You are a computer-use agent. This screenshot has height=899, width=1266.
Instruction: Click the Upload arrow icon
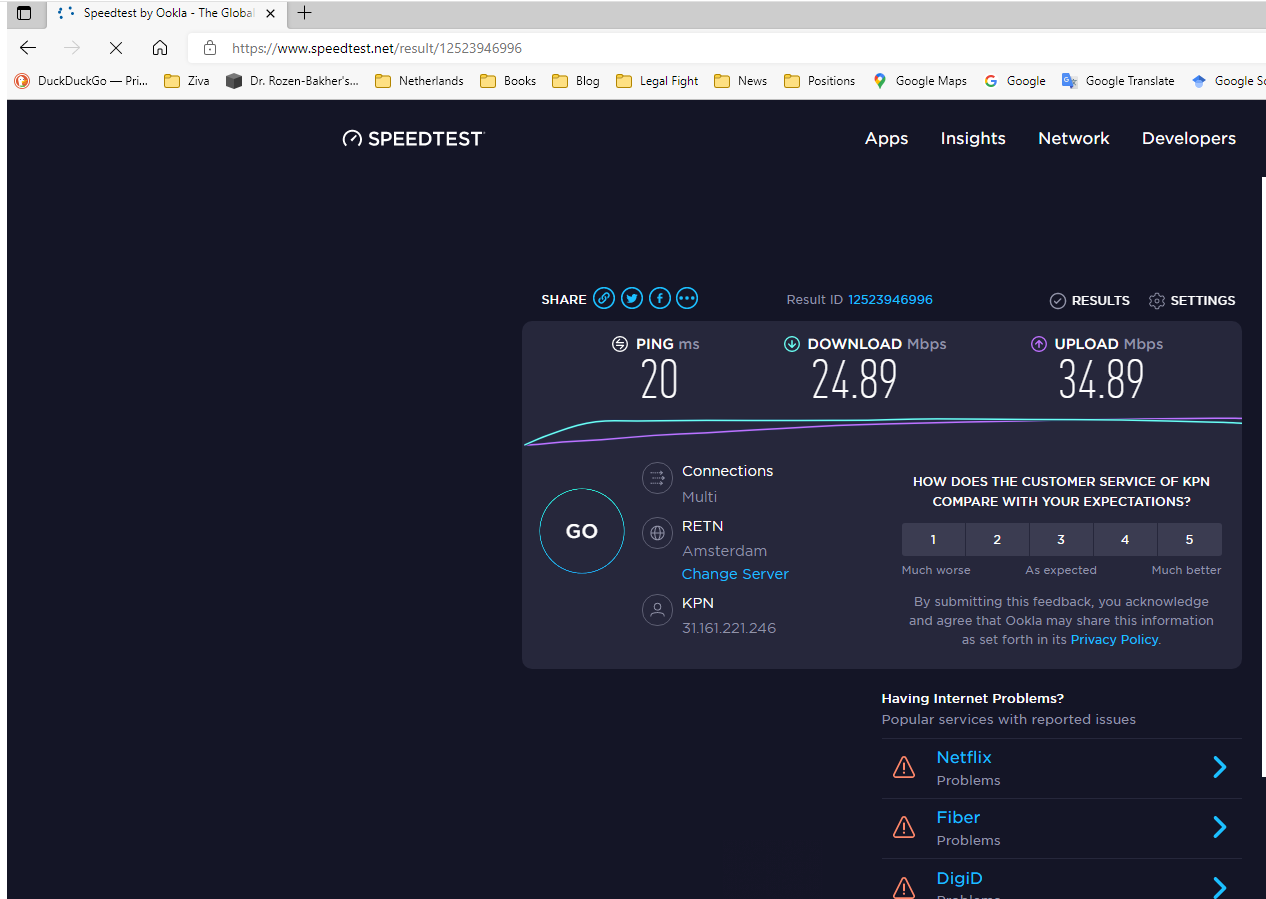[1039, 344]
